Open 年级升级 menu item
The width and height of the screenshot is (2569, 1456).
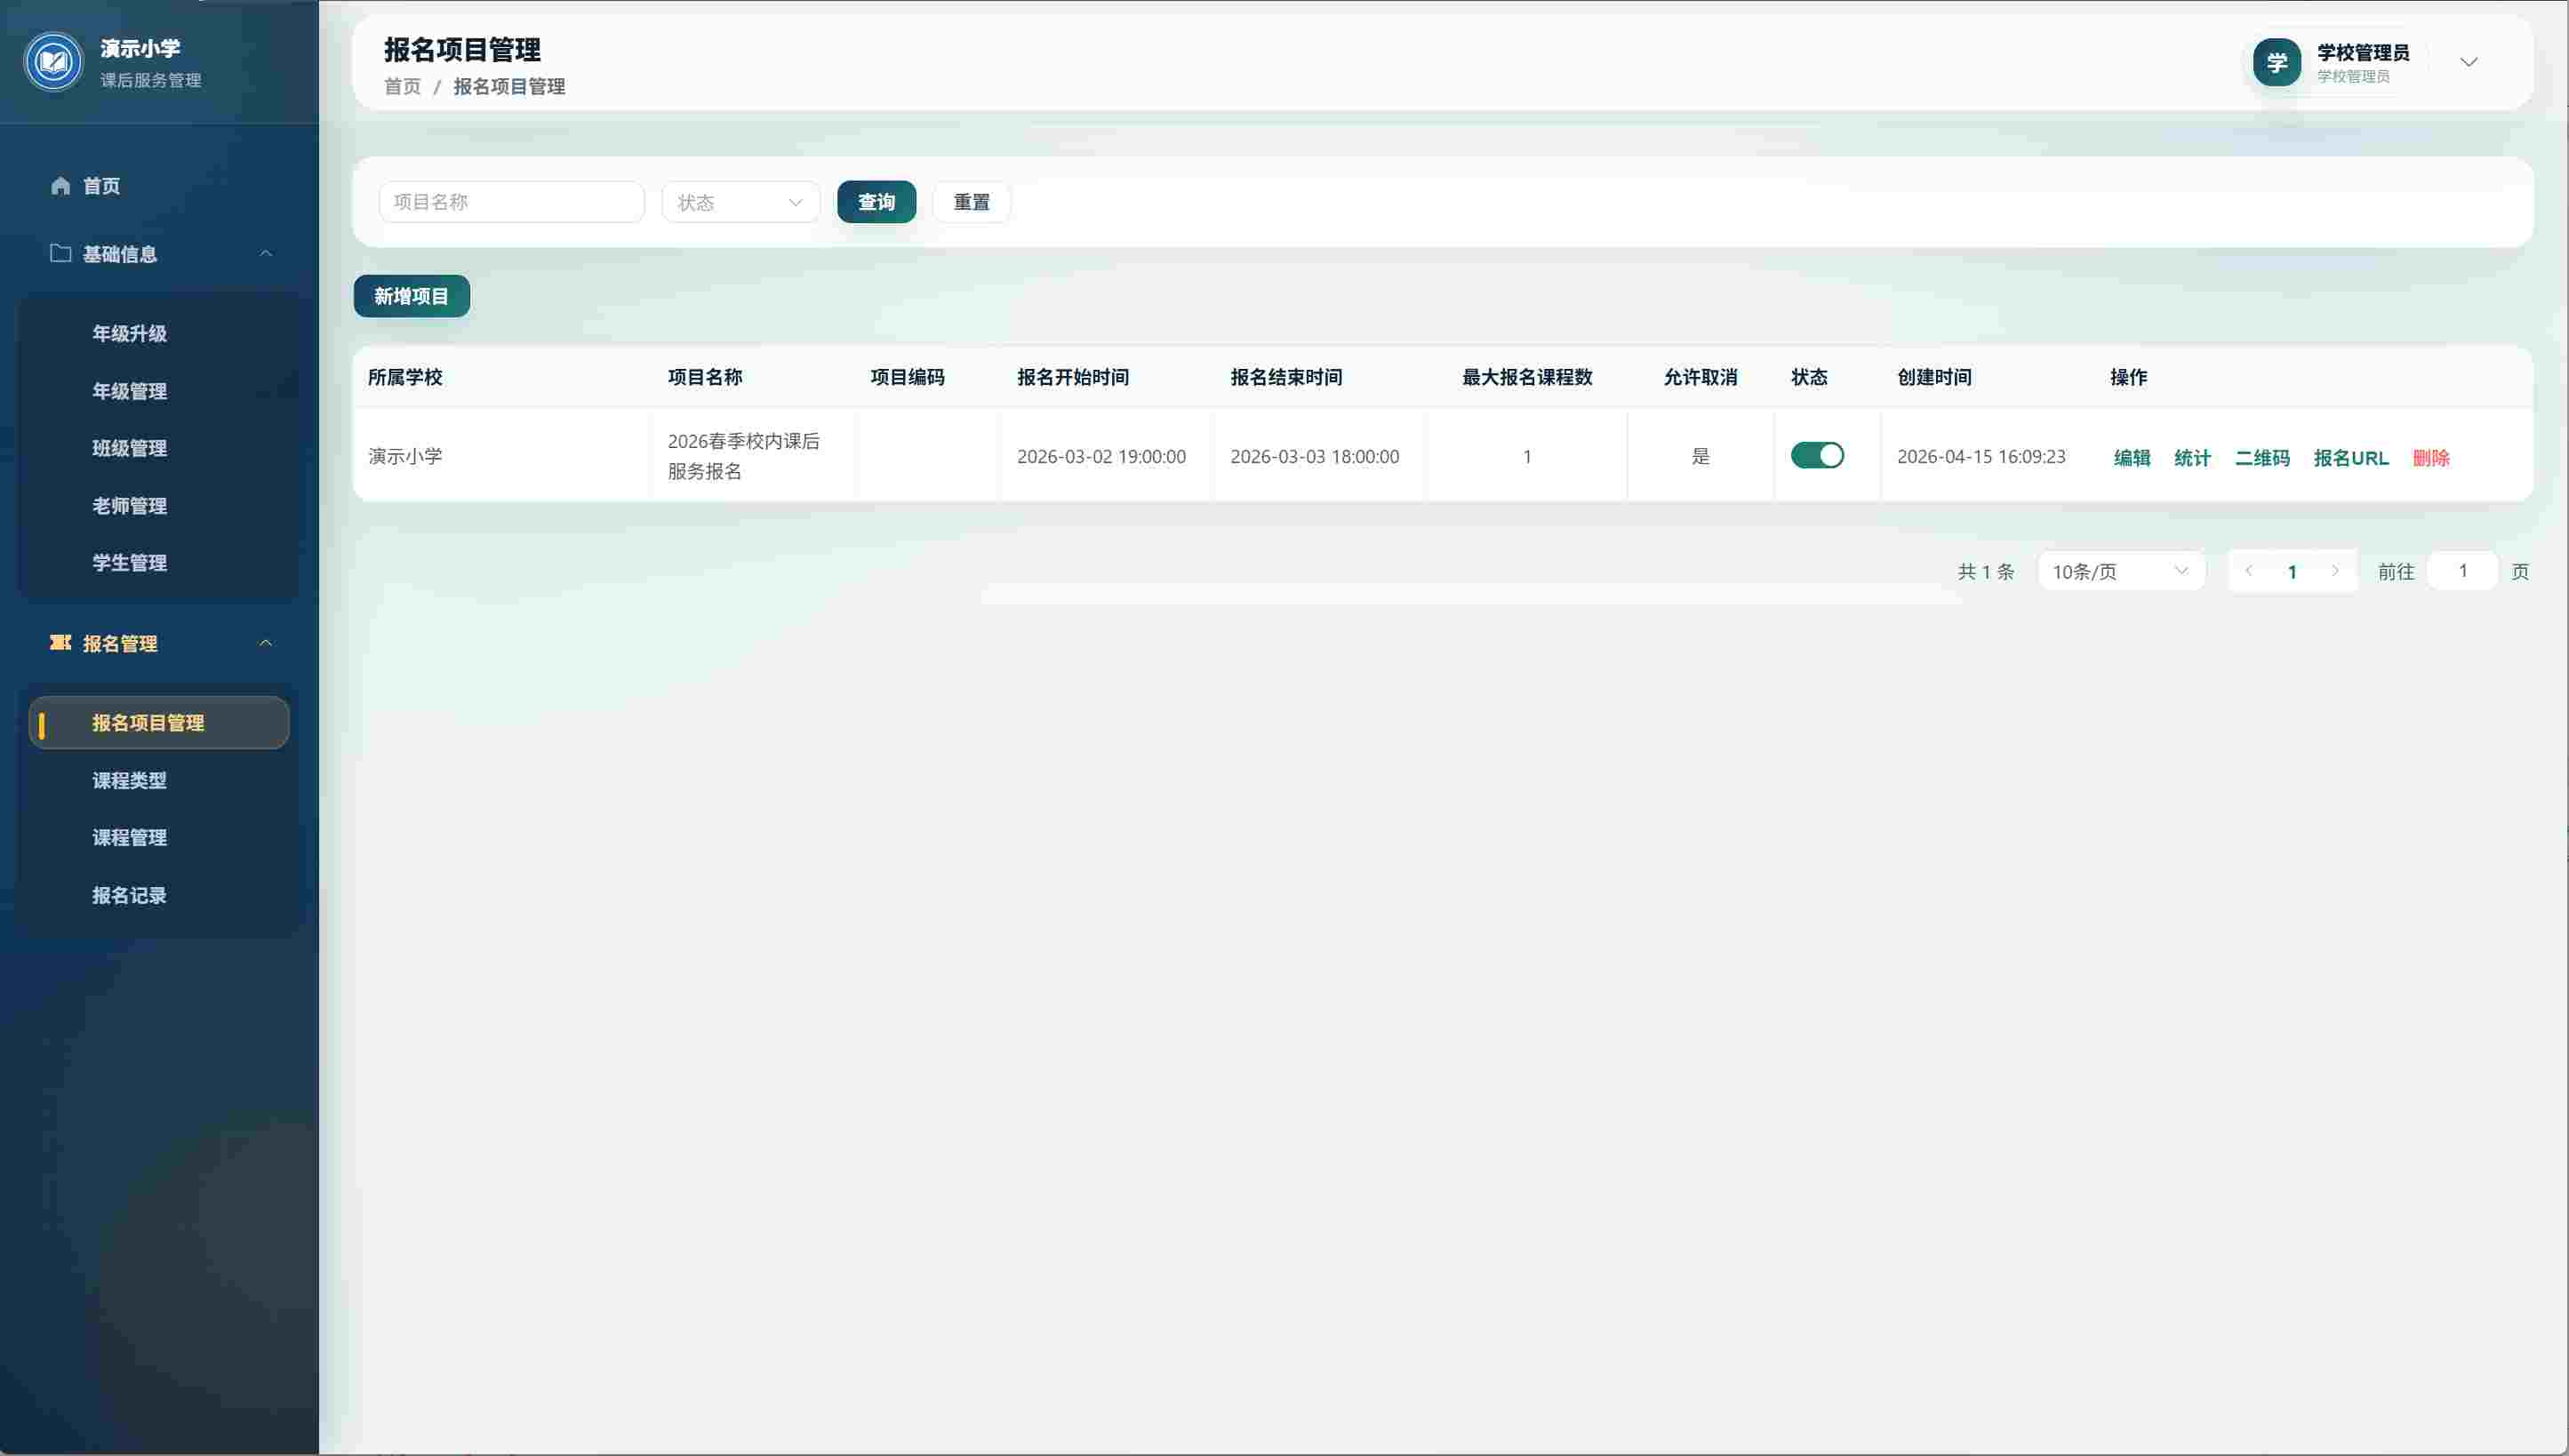[130, 333]
